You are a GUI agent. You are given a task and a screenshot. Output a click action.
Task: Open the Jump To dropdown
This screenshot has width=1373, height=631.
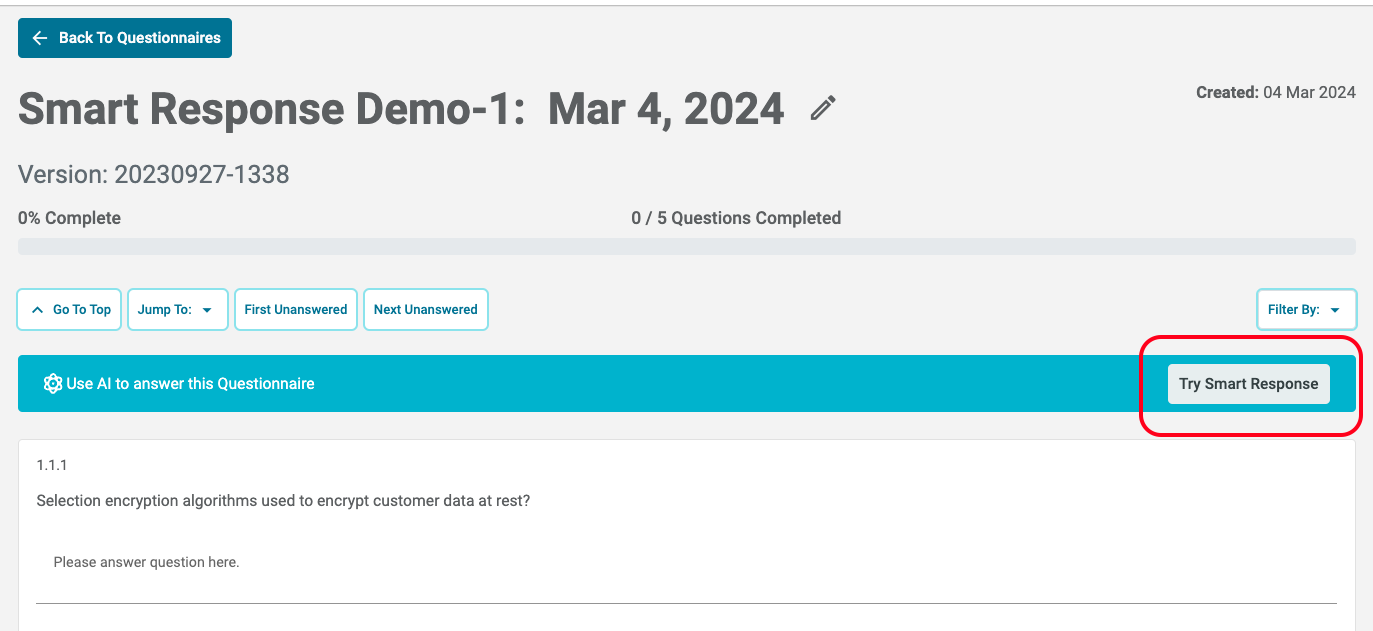178,310
